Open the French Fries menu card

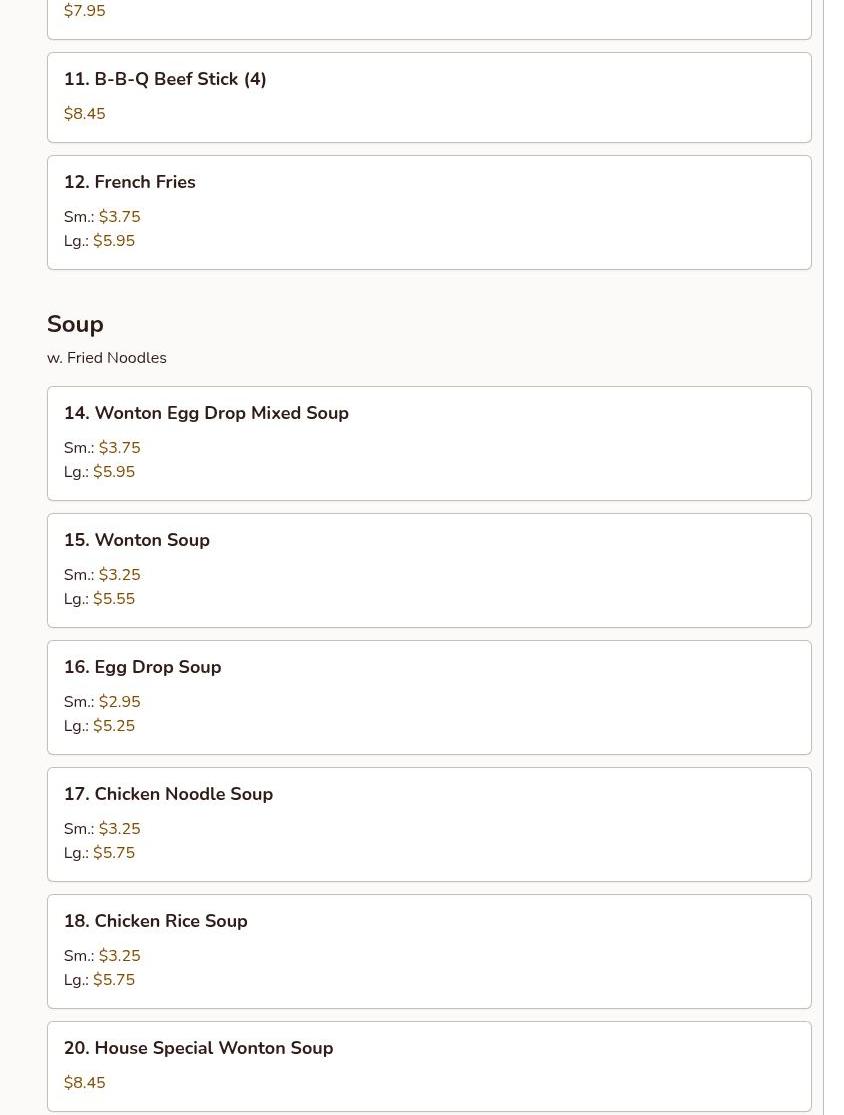pos(429,213)
